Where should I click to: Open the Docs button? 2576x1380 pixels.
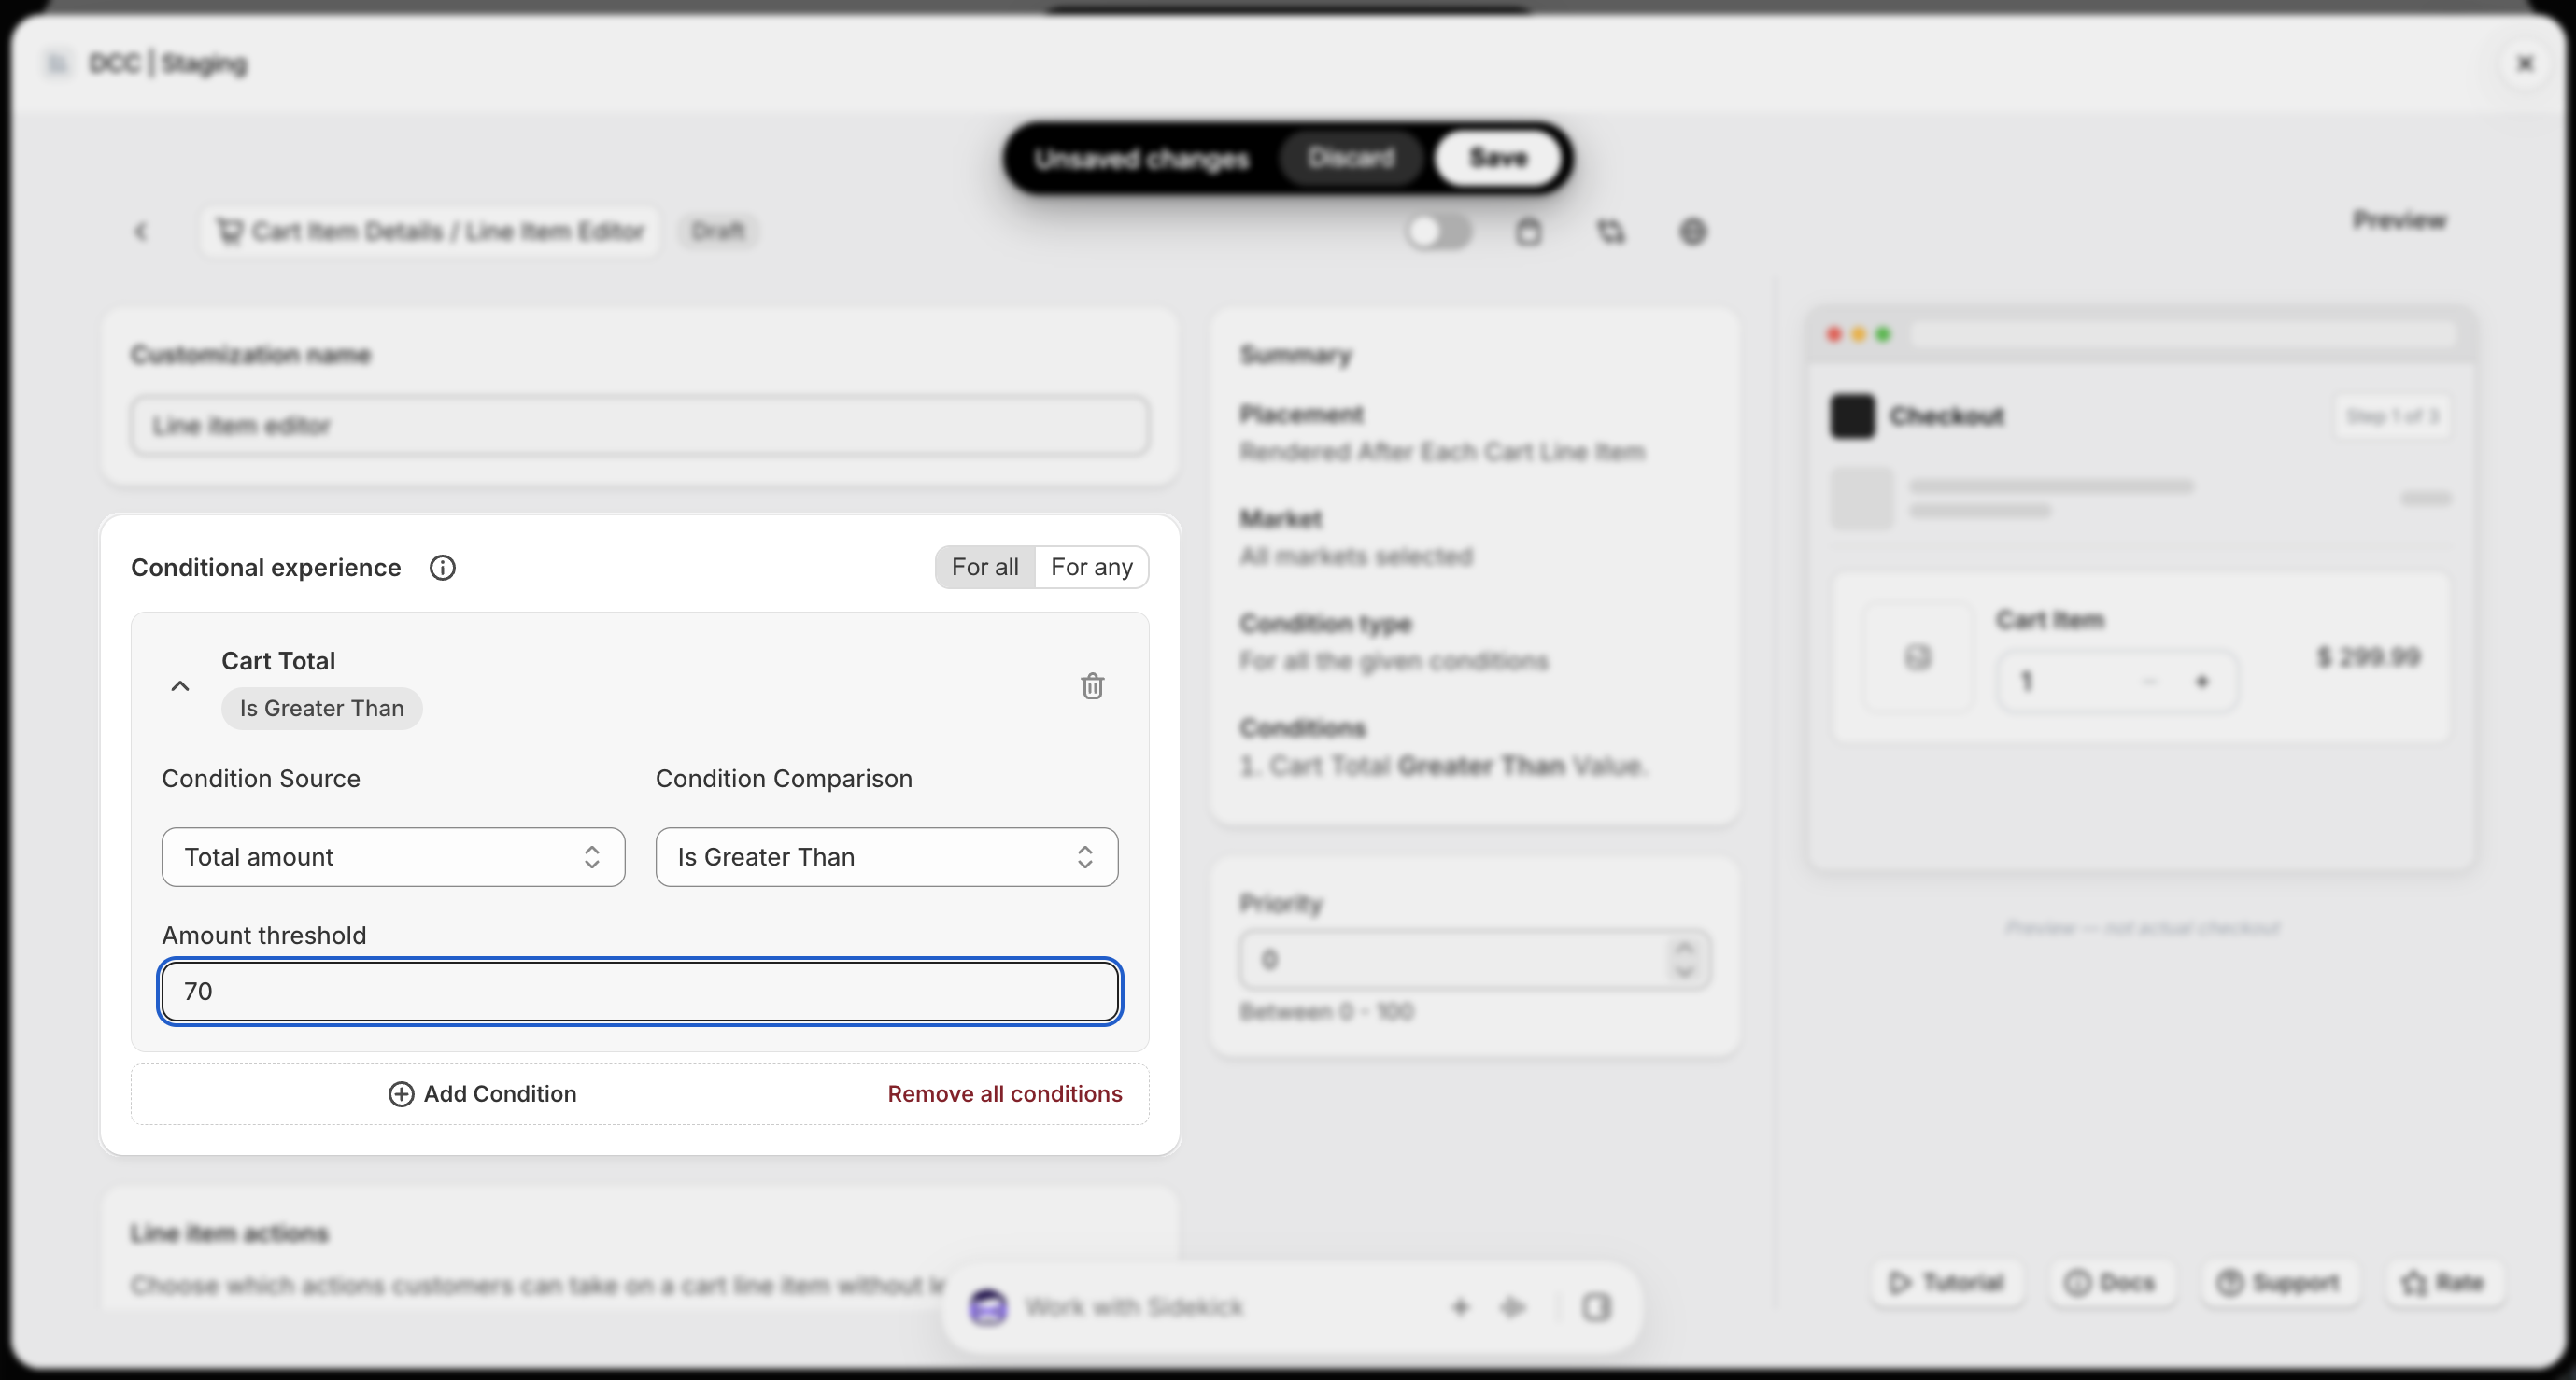tap(2110, 1283)
